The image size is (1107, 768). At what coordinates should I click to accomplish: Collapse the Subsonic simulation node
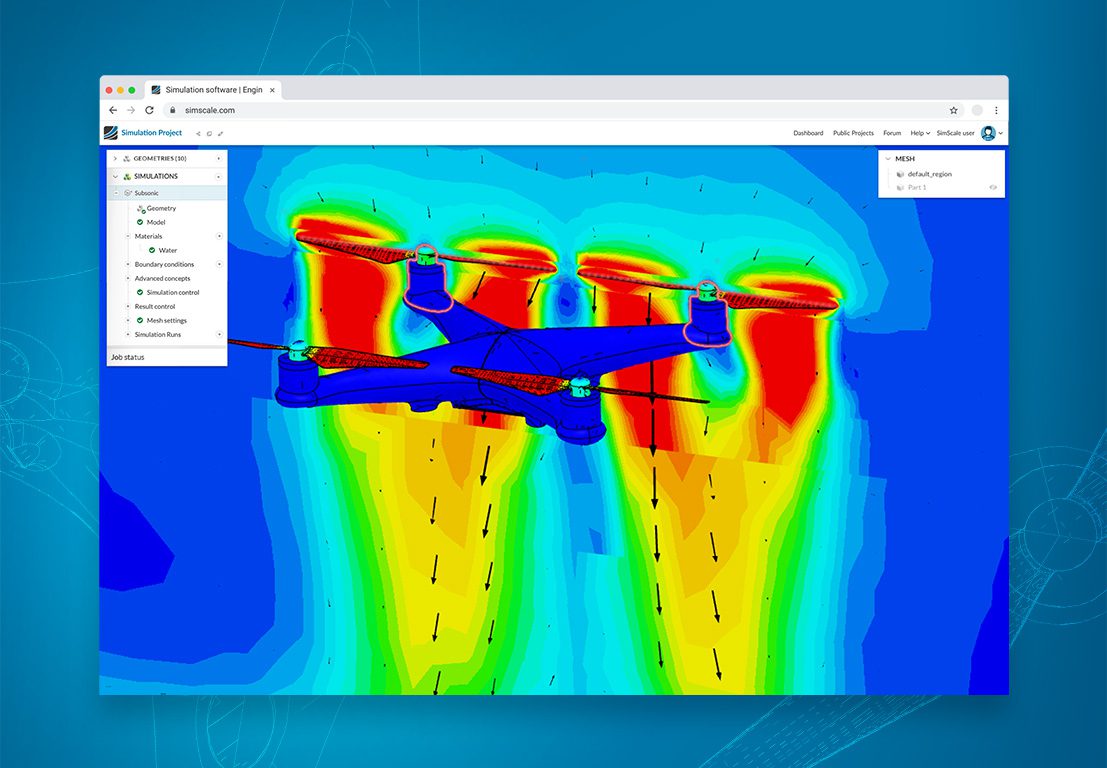(116, 193)
